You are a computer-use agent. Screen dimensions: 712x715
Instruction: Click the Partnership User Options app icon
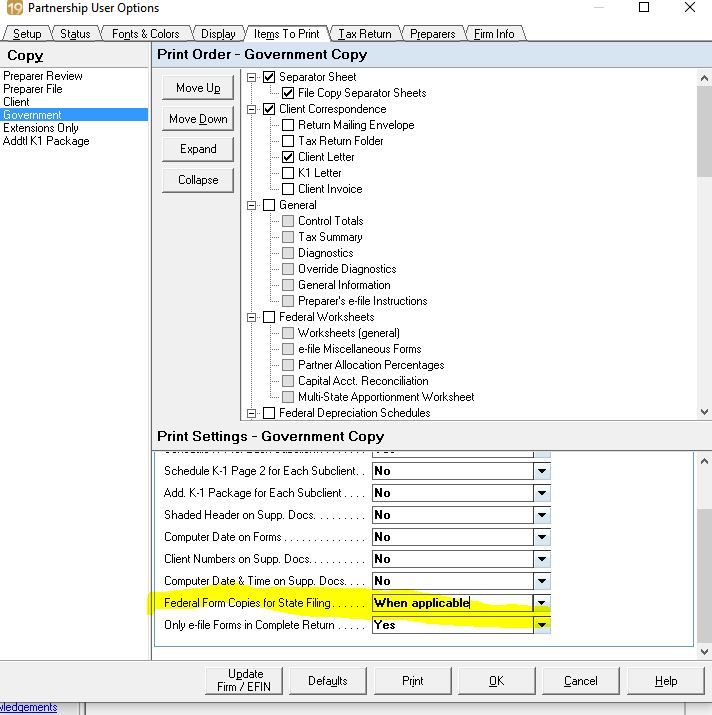[13, 9]
